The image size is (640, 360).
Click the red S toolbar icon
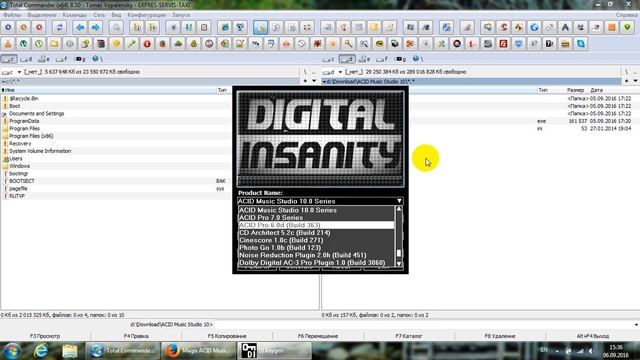coord(503,27)
